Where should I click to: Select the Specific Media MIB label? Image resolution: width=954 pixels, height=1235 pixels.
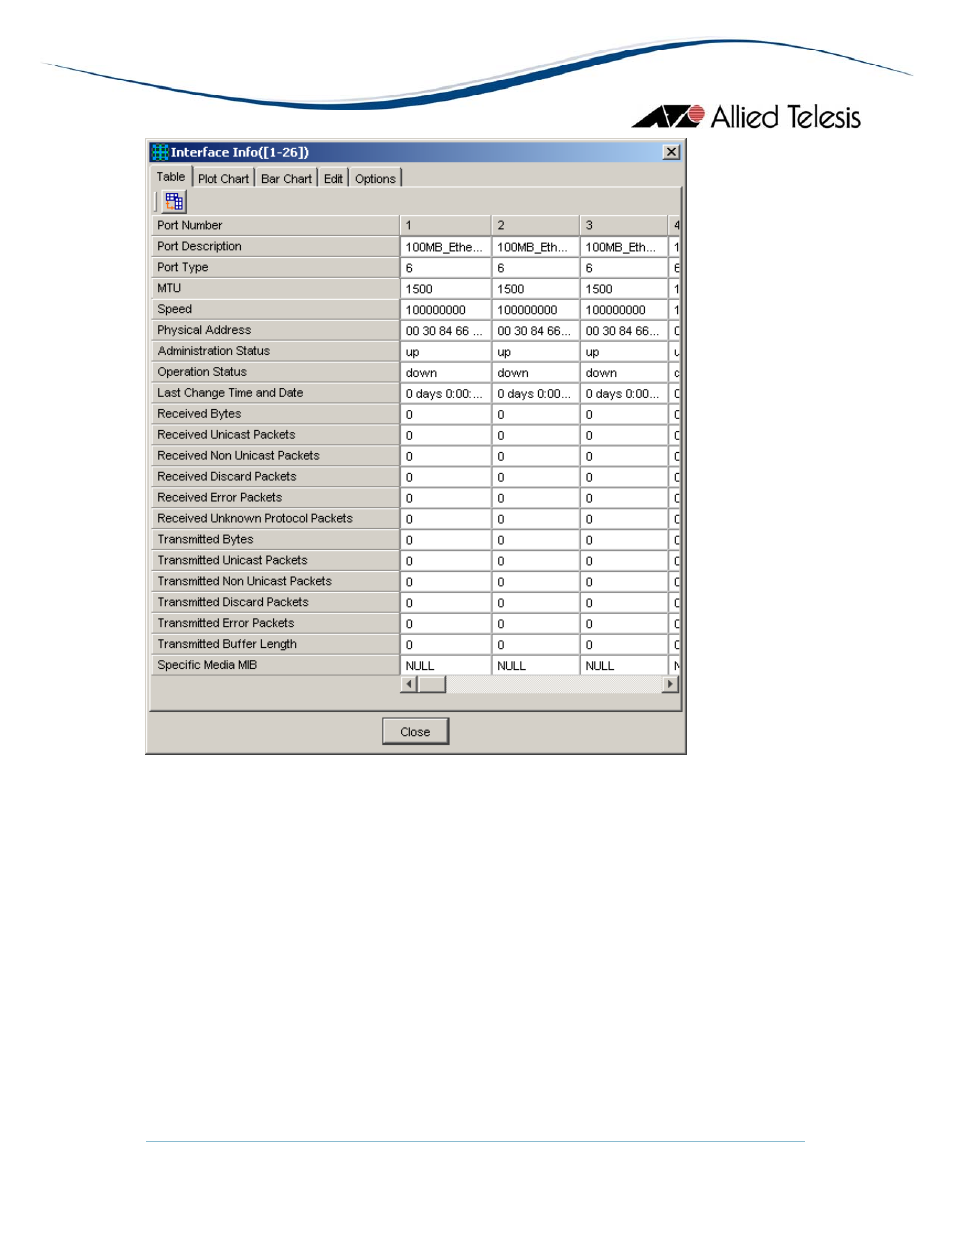click(x=275, y=665)
